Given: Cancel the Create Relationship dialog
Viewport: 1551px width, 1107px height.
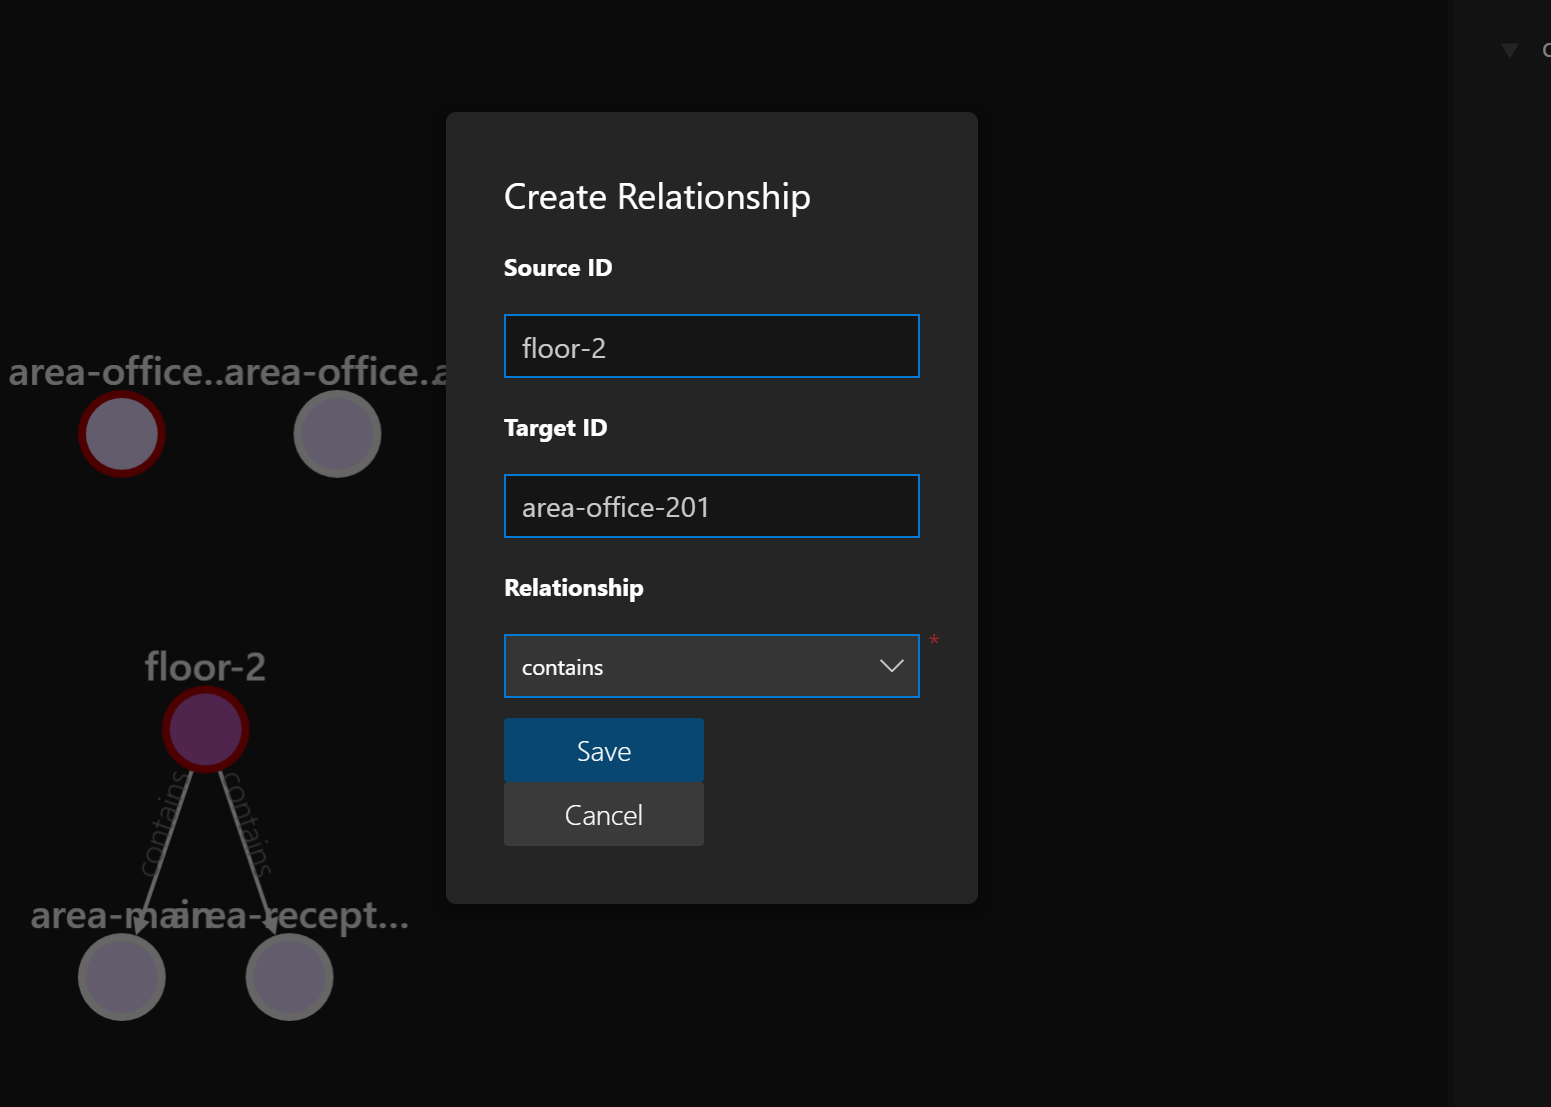Looking at the screenshot, I should point(603,814).
